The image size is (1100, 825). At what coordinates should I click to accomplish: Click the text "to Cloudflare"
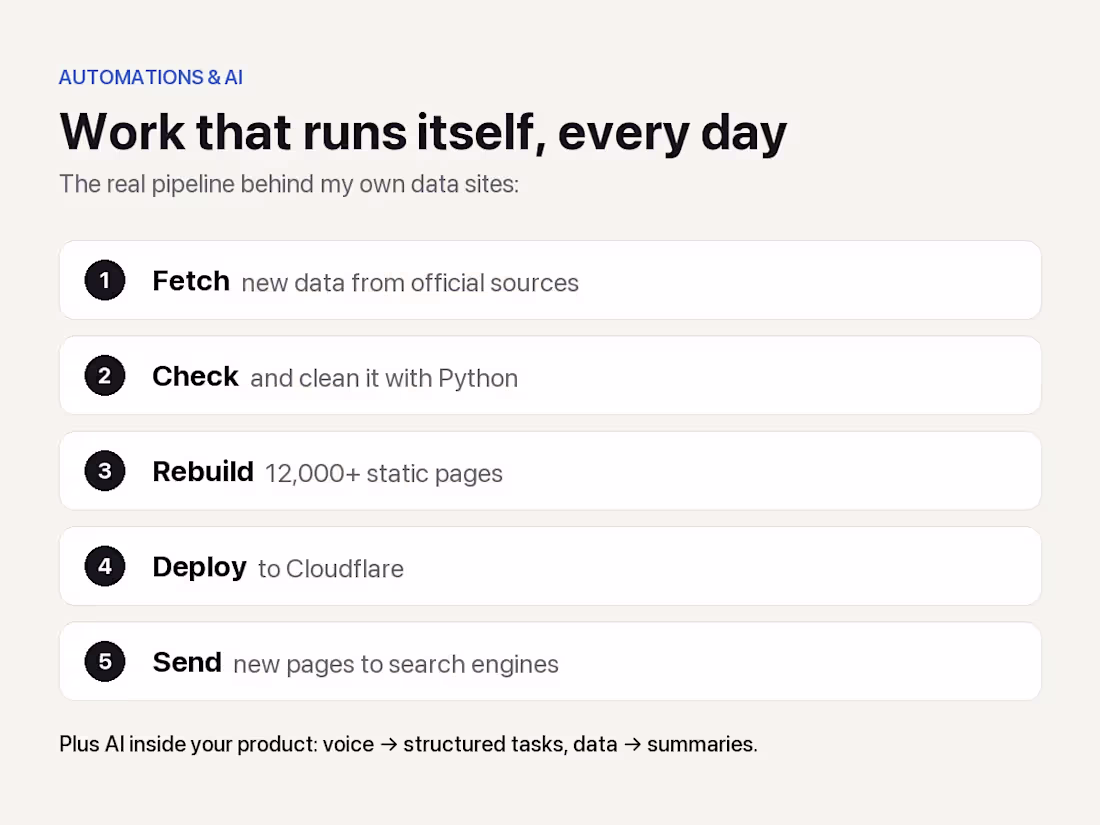(x=331, y=569)
